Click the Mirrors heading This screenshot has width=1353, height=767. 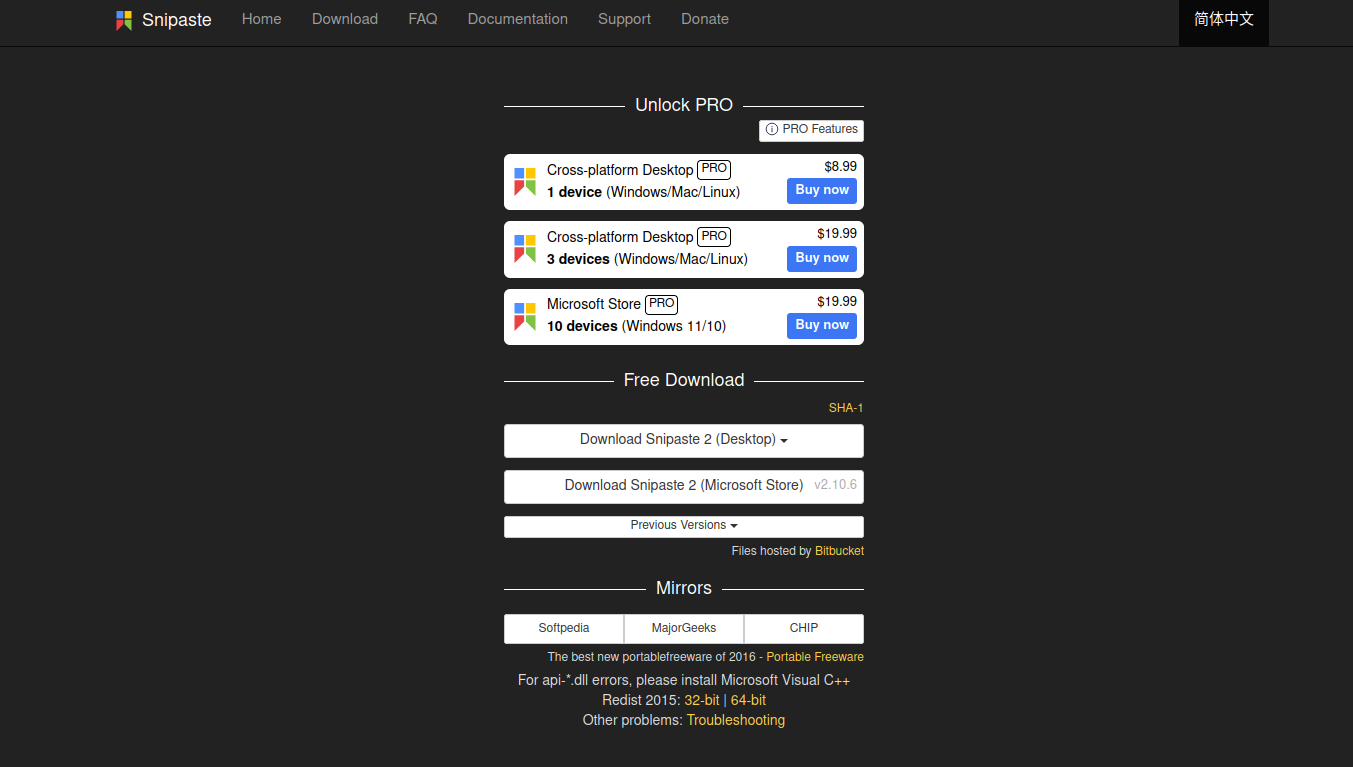(x=684, y=588)
